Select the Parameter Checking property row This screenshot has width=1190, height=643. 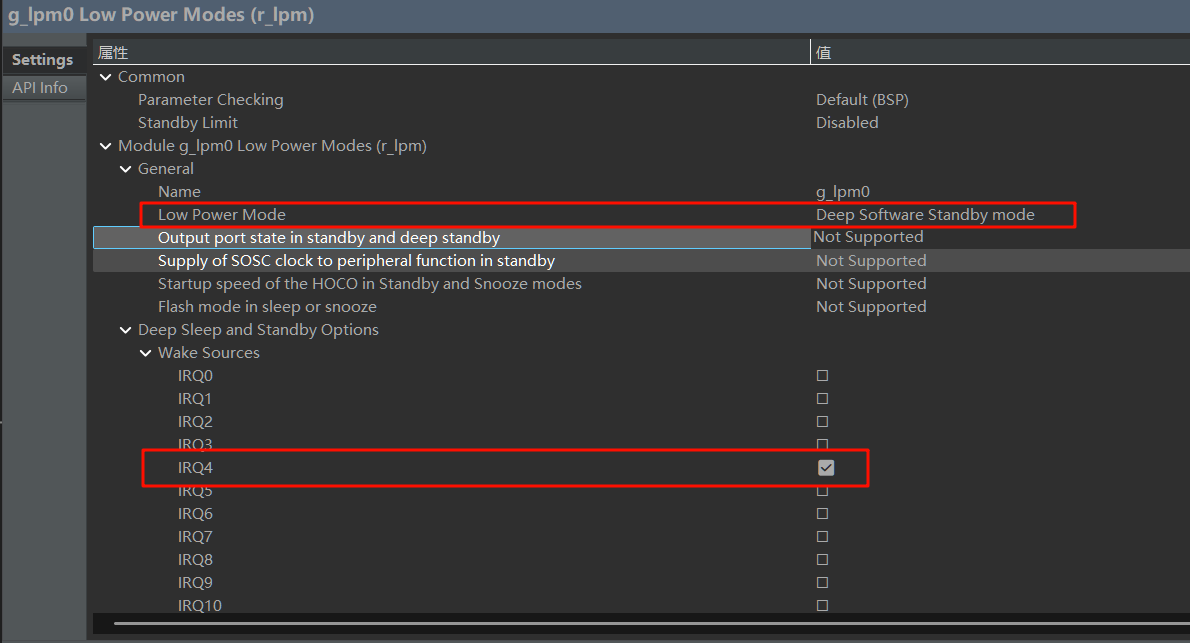210,99
